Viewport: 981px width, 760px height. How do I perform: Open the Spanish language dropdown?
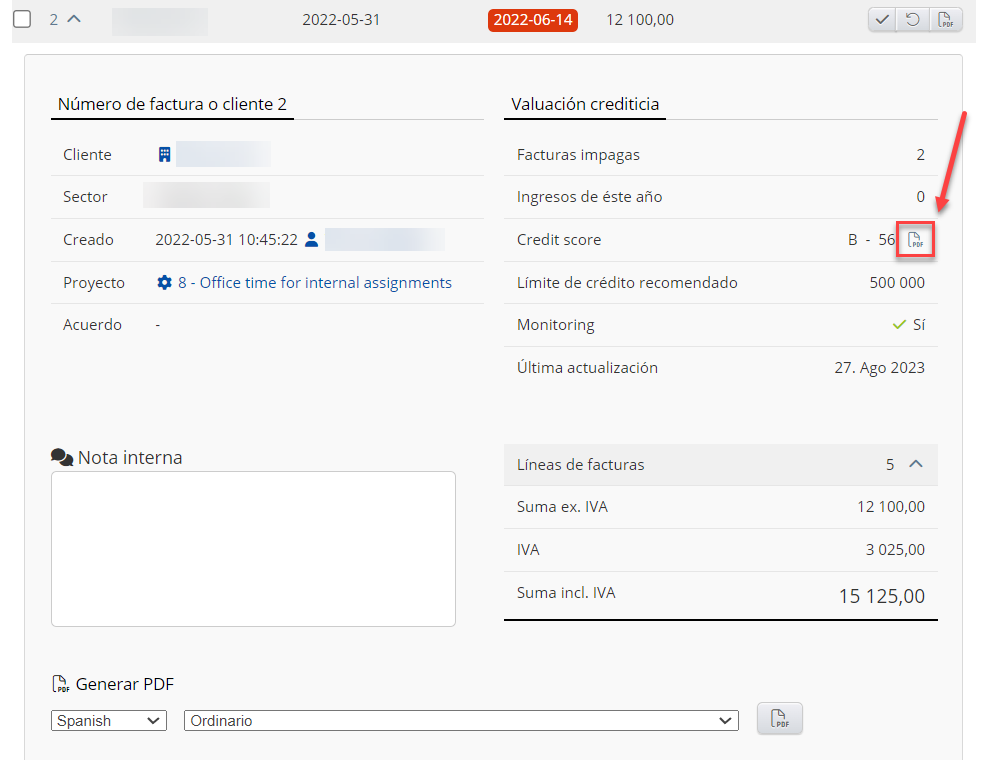click(109, 720)
